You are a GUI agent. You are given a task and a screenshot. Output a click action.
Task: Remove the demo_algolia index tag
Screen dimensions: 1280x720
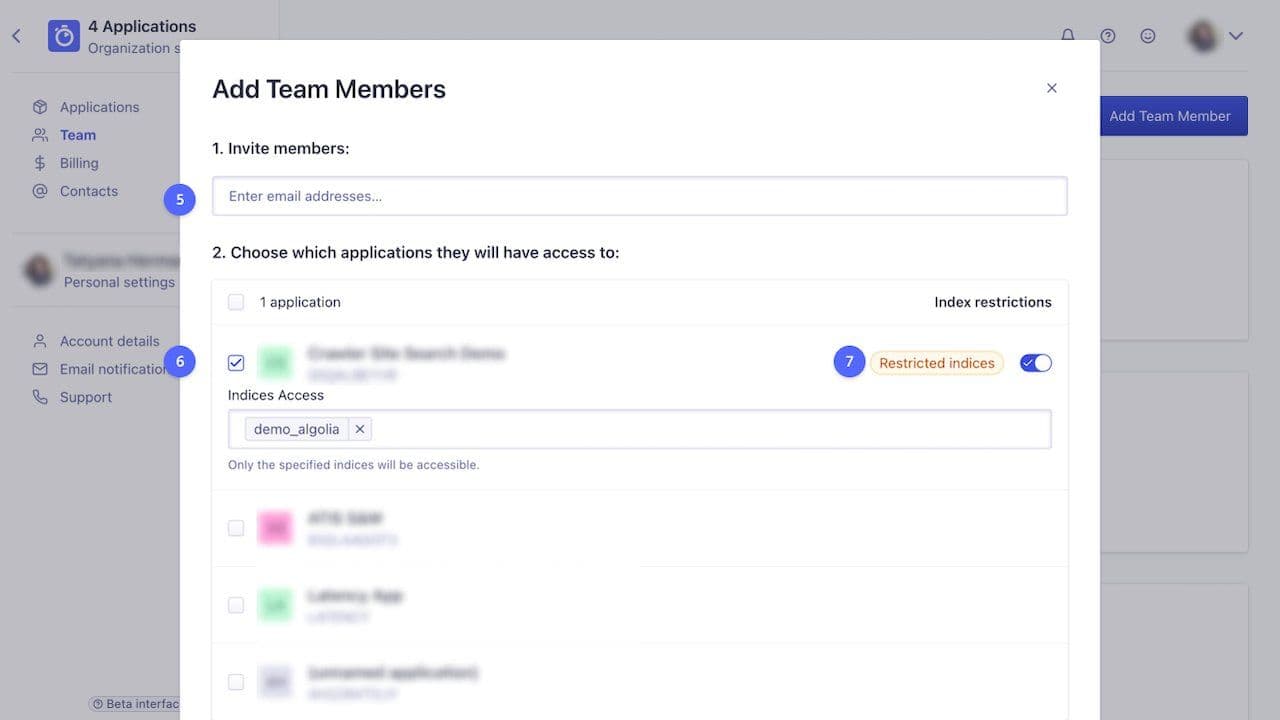click(x=360, y=429)
